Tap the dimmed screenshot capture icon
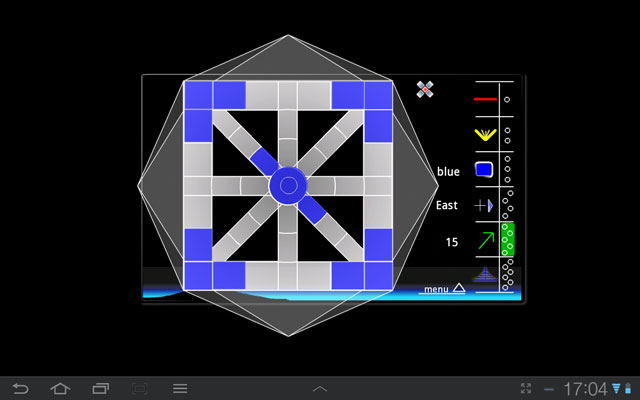Image resolution: width=640 pixels, height=400 pixels. point(140,389)
